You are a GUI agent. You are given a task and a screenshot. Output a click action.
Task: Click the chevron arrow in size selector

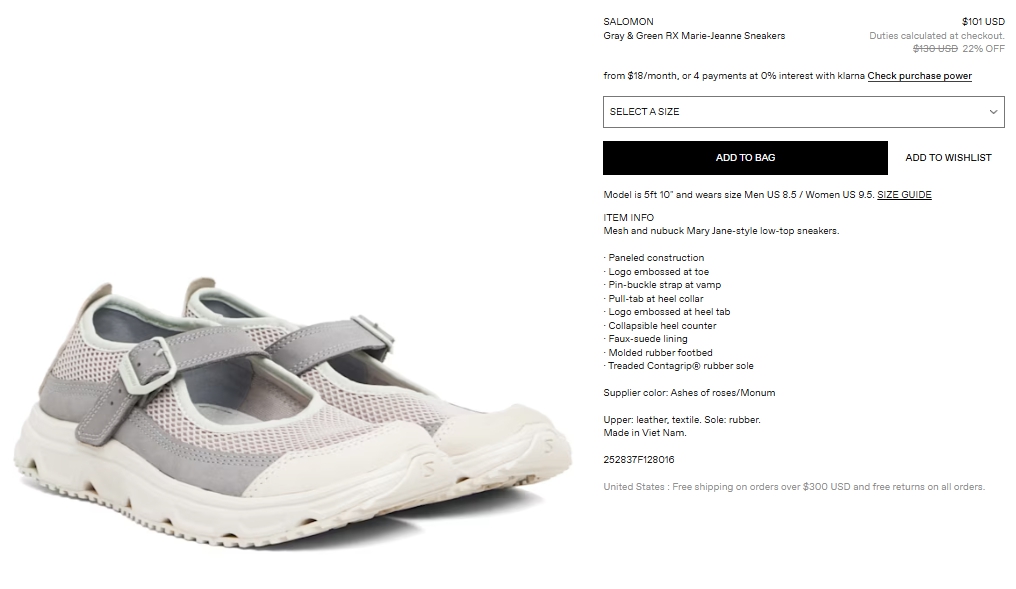click(993, 112)
